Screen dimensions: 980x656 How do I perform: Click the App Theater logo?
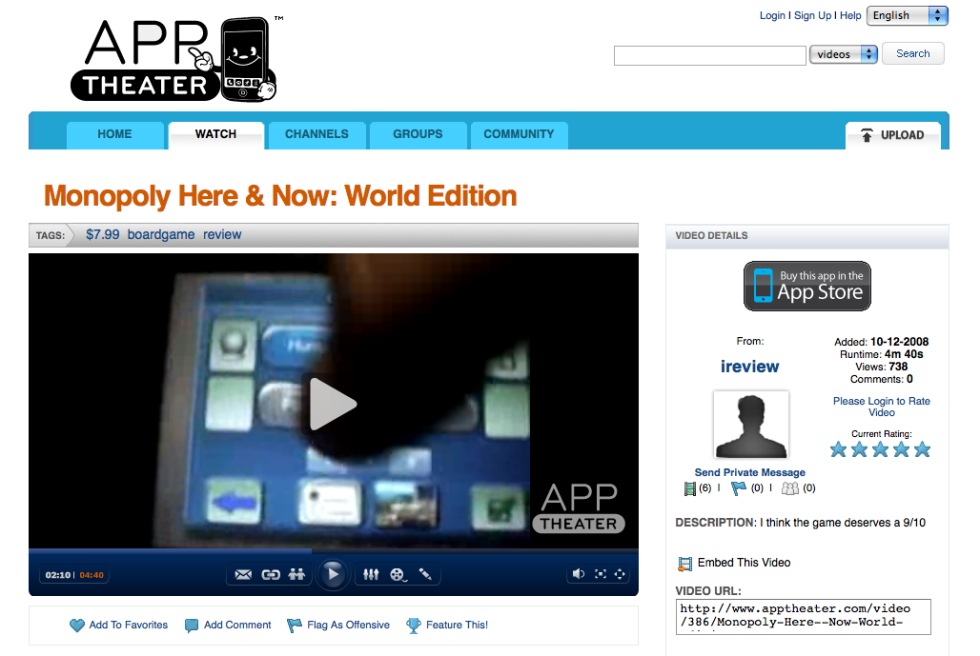175,59
